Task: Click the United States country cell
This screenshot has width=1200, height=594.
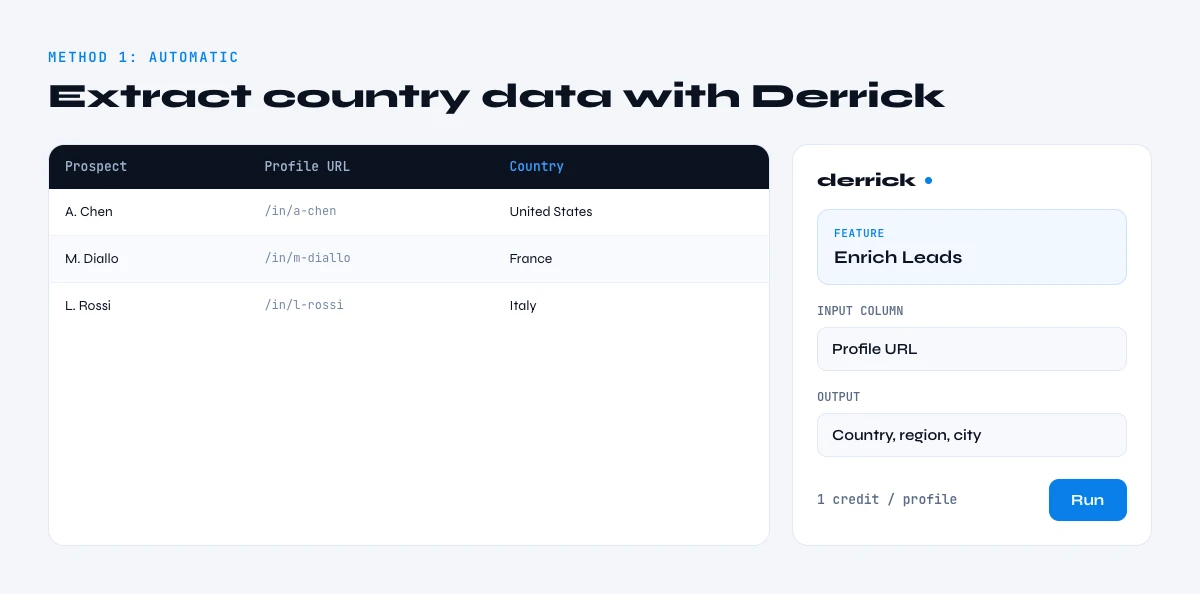Action: tap(551, 212)
